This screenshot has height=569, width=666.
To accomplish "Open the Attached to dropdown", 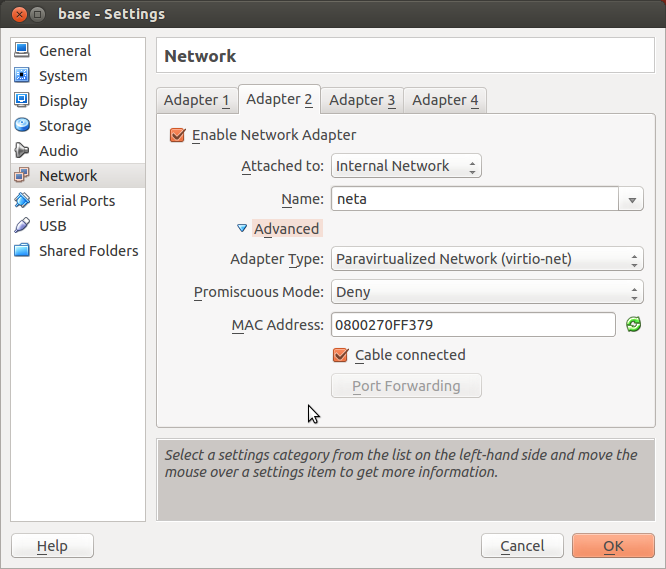I will (406, 166).
